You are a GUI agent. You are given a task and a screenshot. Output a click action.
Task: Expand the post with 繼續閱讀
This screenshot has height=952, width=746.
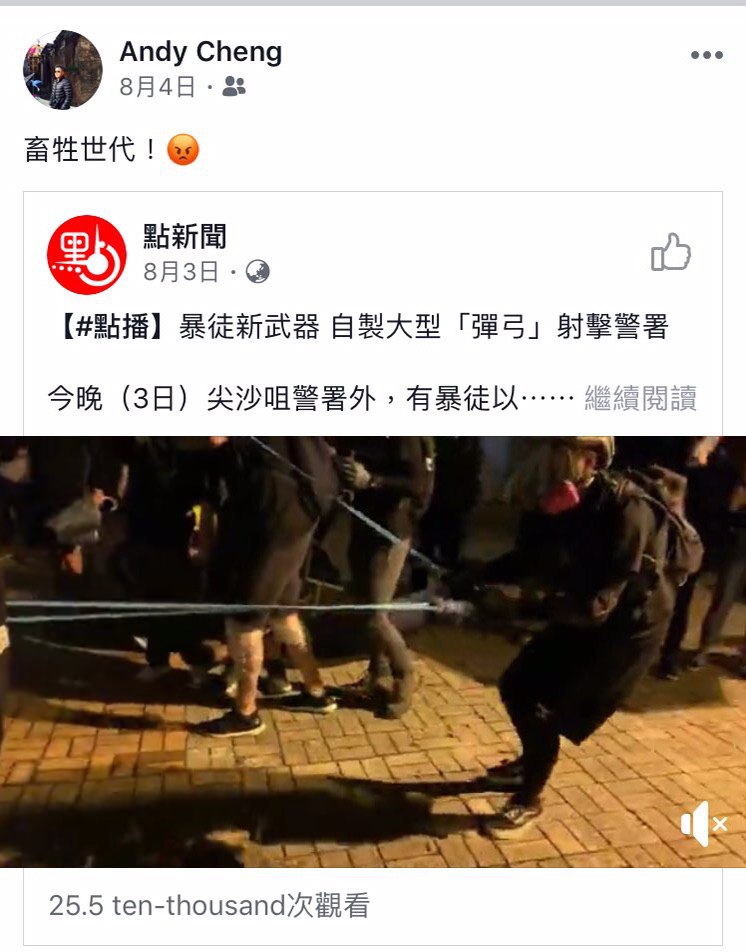click(x=640, y=399)
